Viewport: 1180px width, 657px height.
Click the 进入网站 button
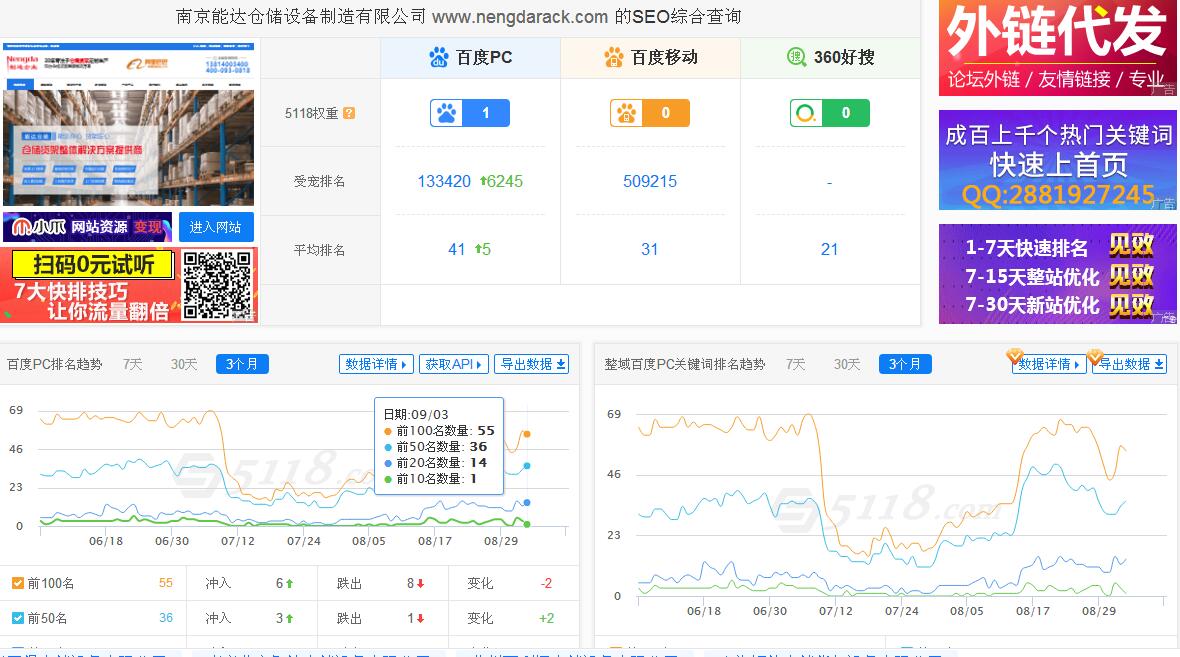pos(216,227)
